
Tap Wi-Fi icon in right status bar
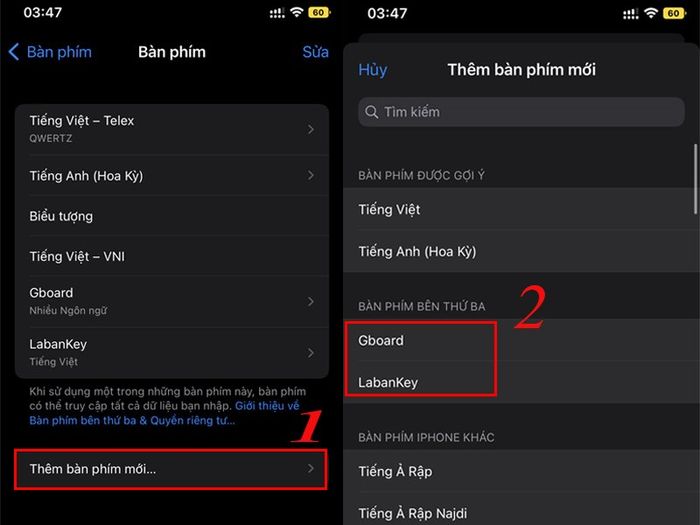[x=651, y=13]
